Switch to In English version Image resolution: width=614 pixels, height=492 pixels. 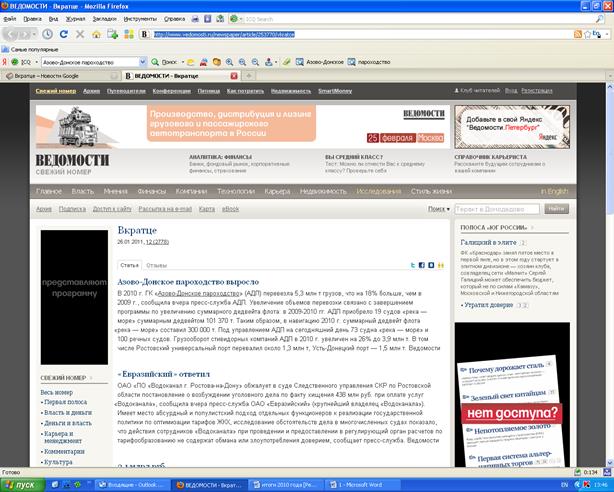[x=554, y=191]
